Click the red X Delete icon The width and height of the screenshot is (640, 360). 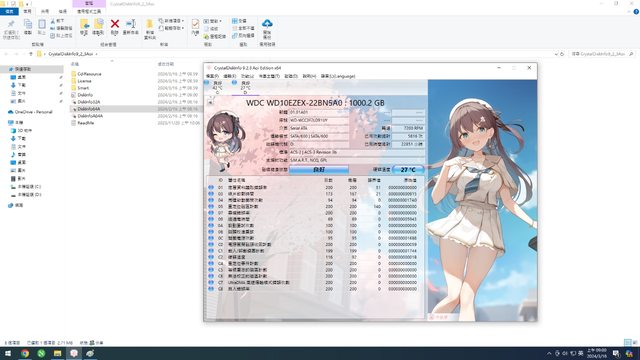[x=115, y=24]
